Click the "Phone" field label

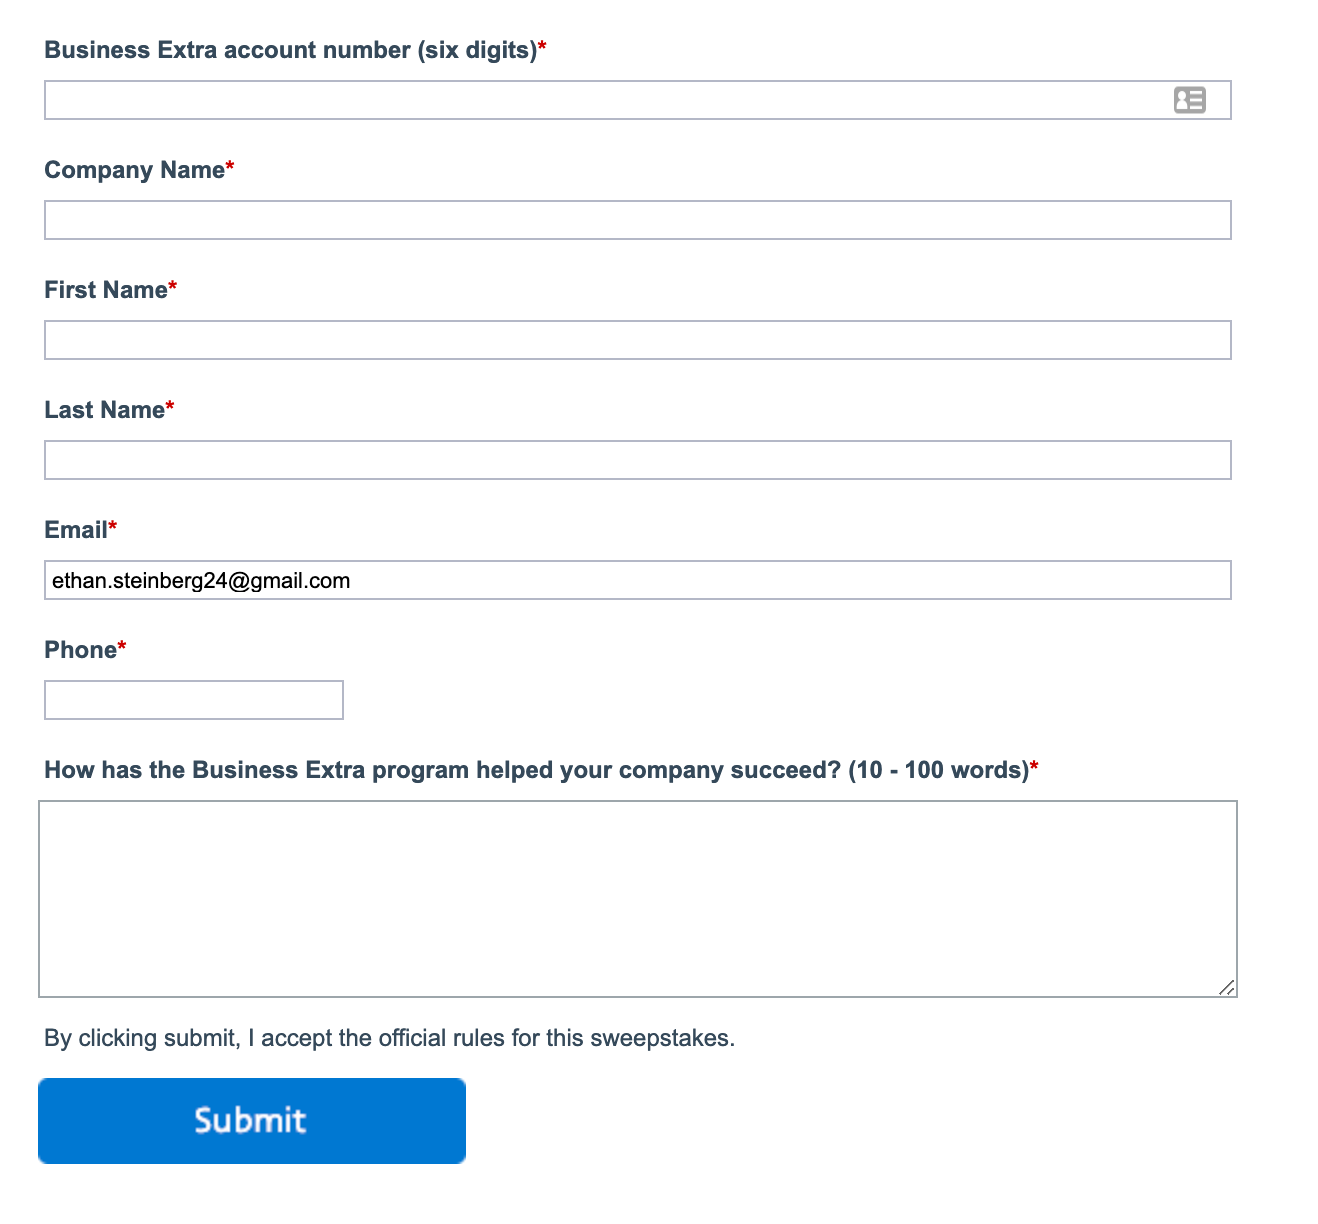[x=80, y=650]
